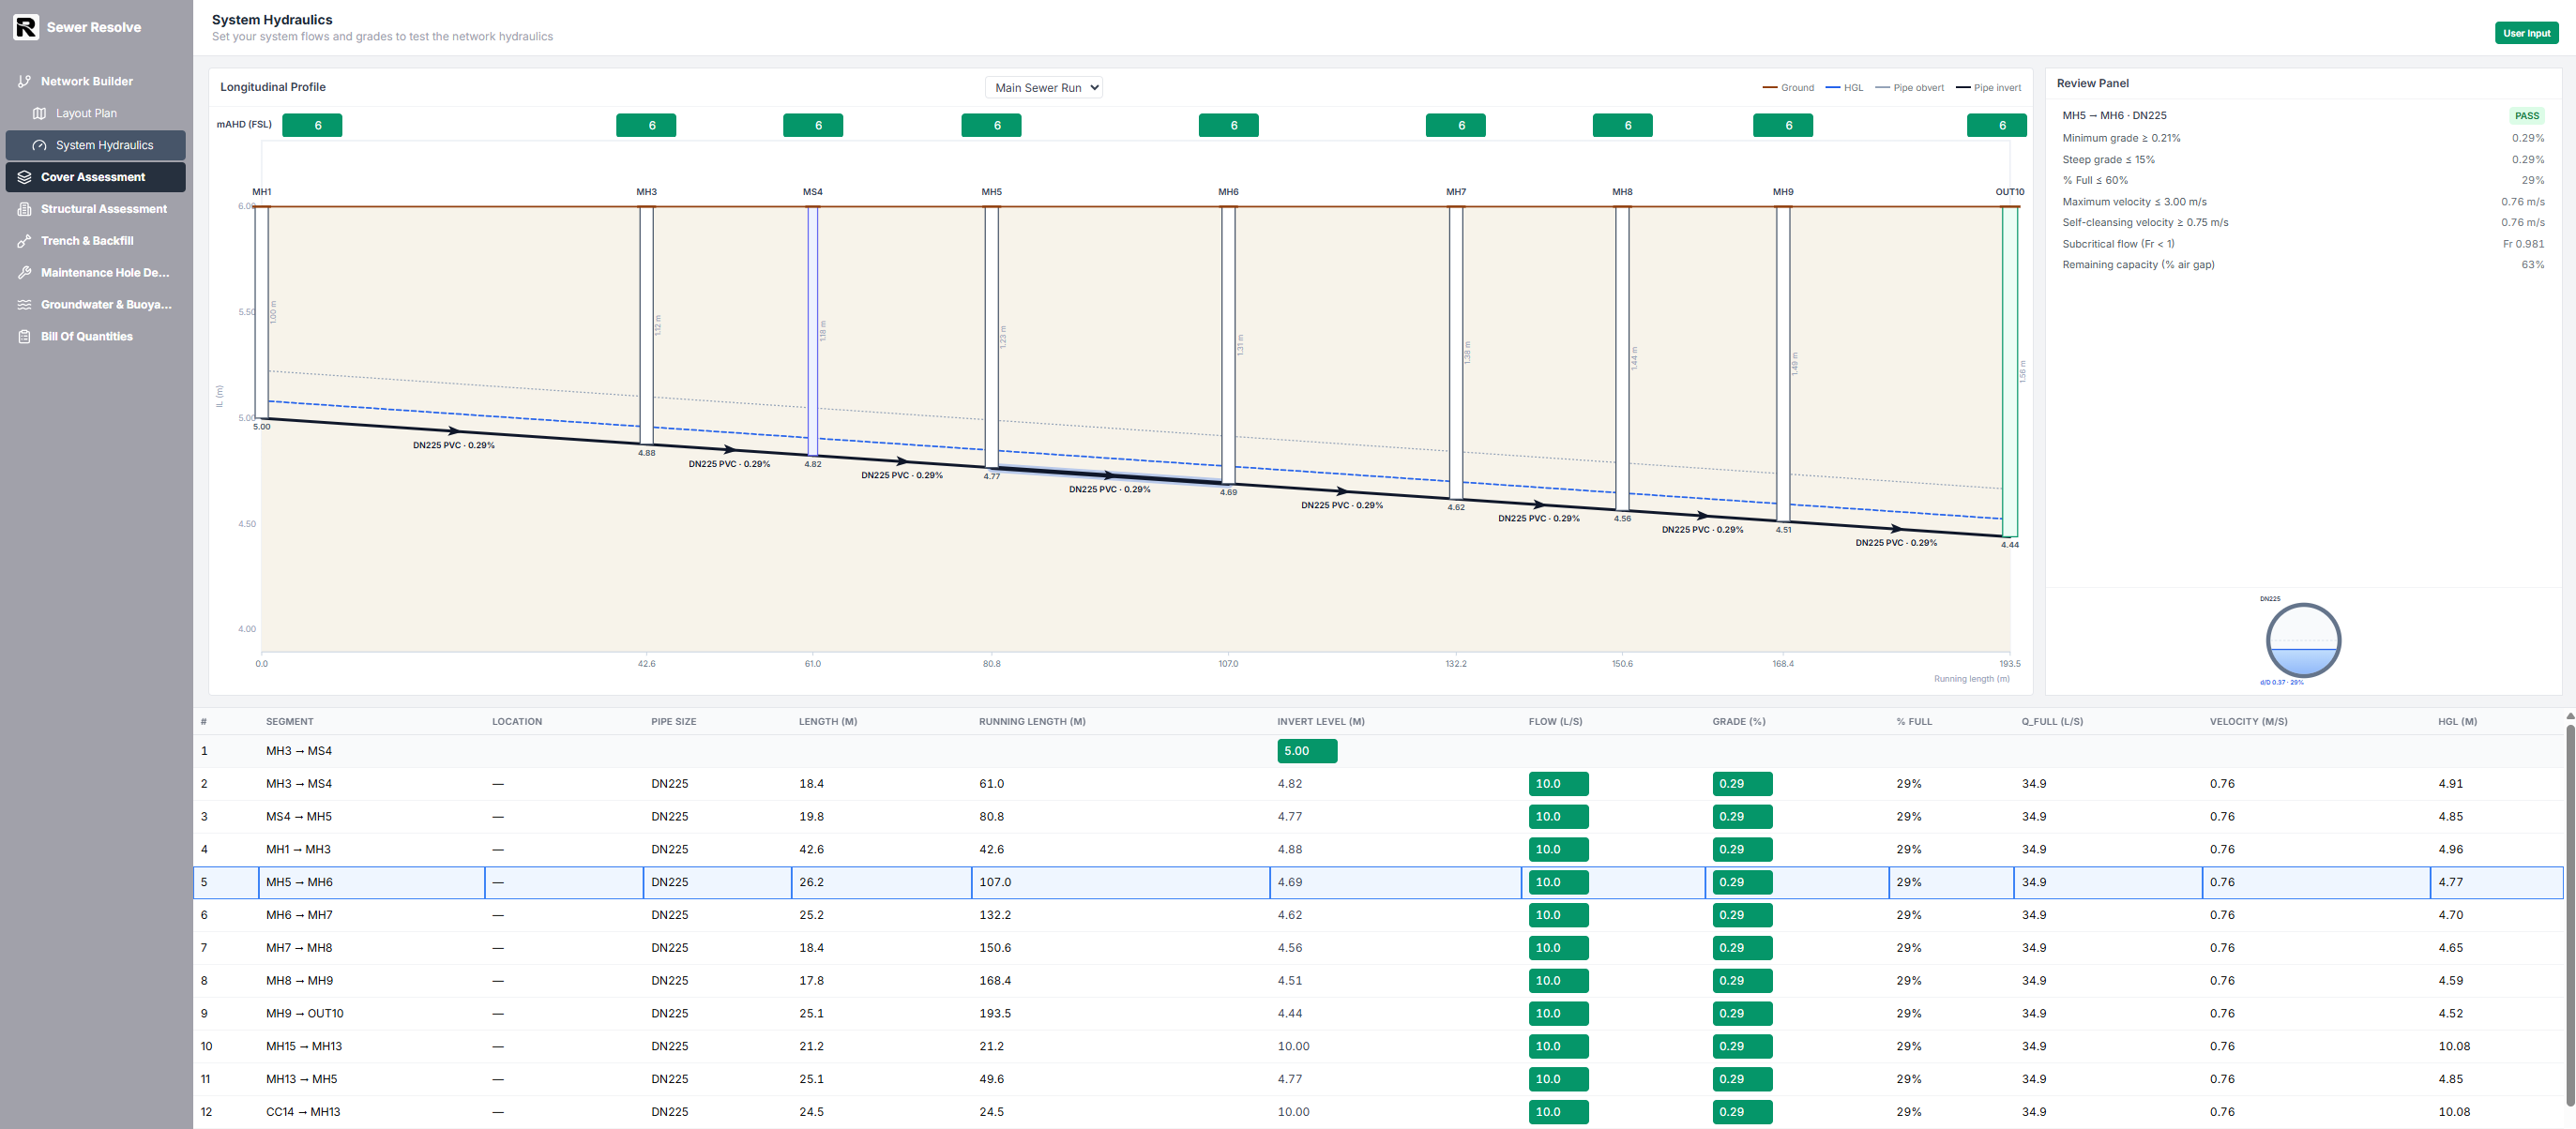The height and width of the screenshot is (1129, 2576).
Task: Click the Cover Assessment layers icon
Action: tap(24, 177)
